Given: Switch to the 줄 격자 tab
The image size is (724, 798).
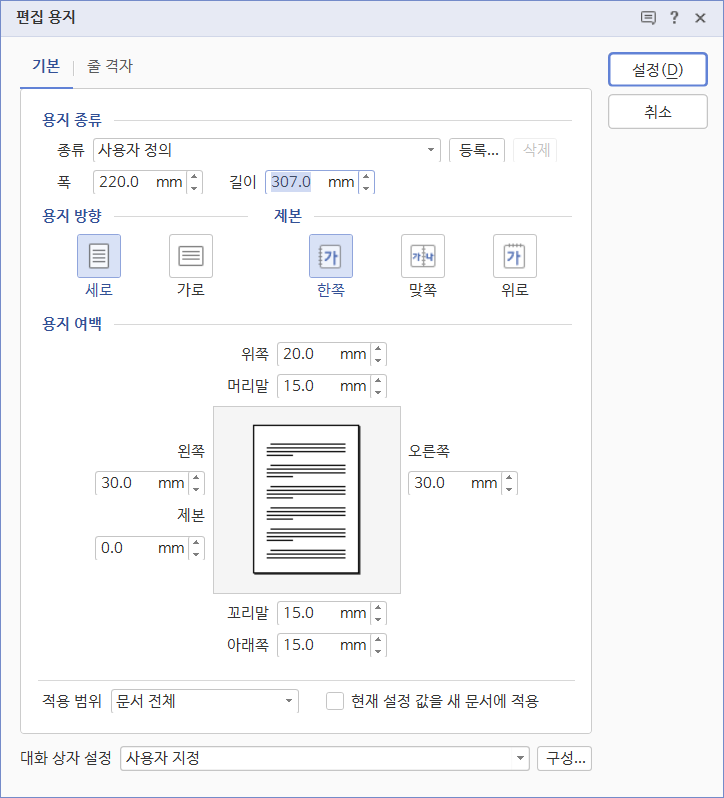Looking at the screenshot, I should (109, 66).
